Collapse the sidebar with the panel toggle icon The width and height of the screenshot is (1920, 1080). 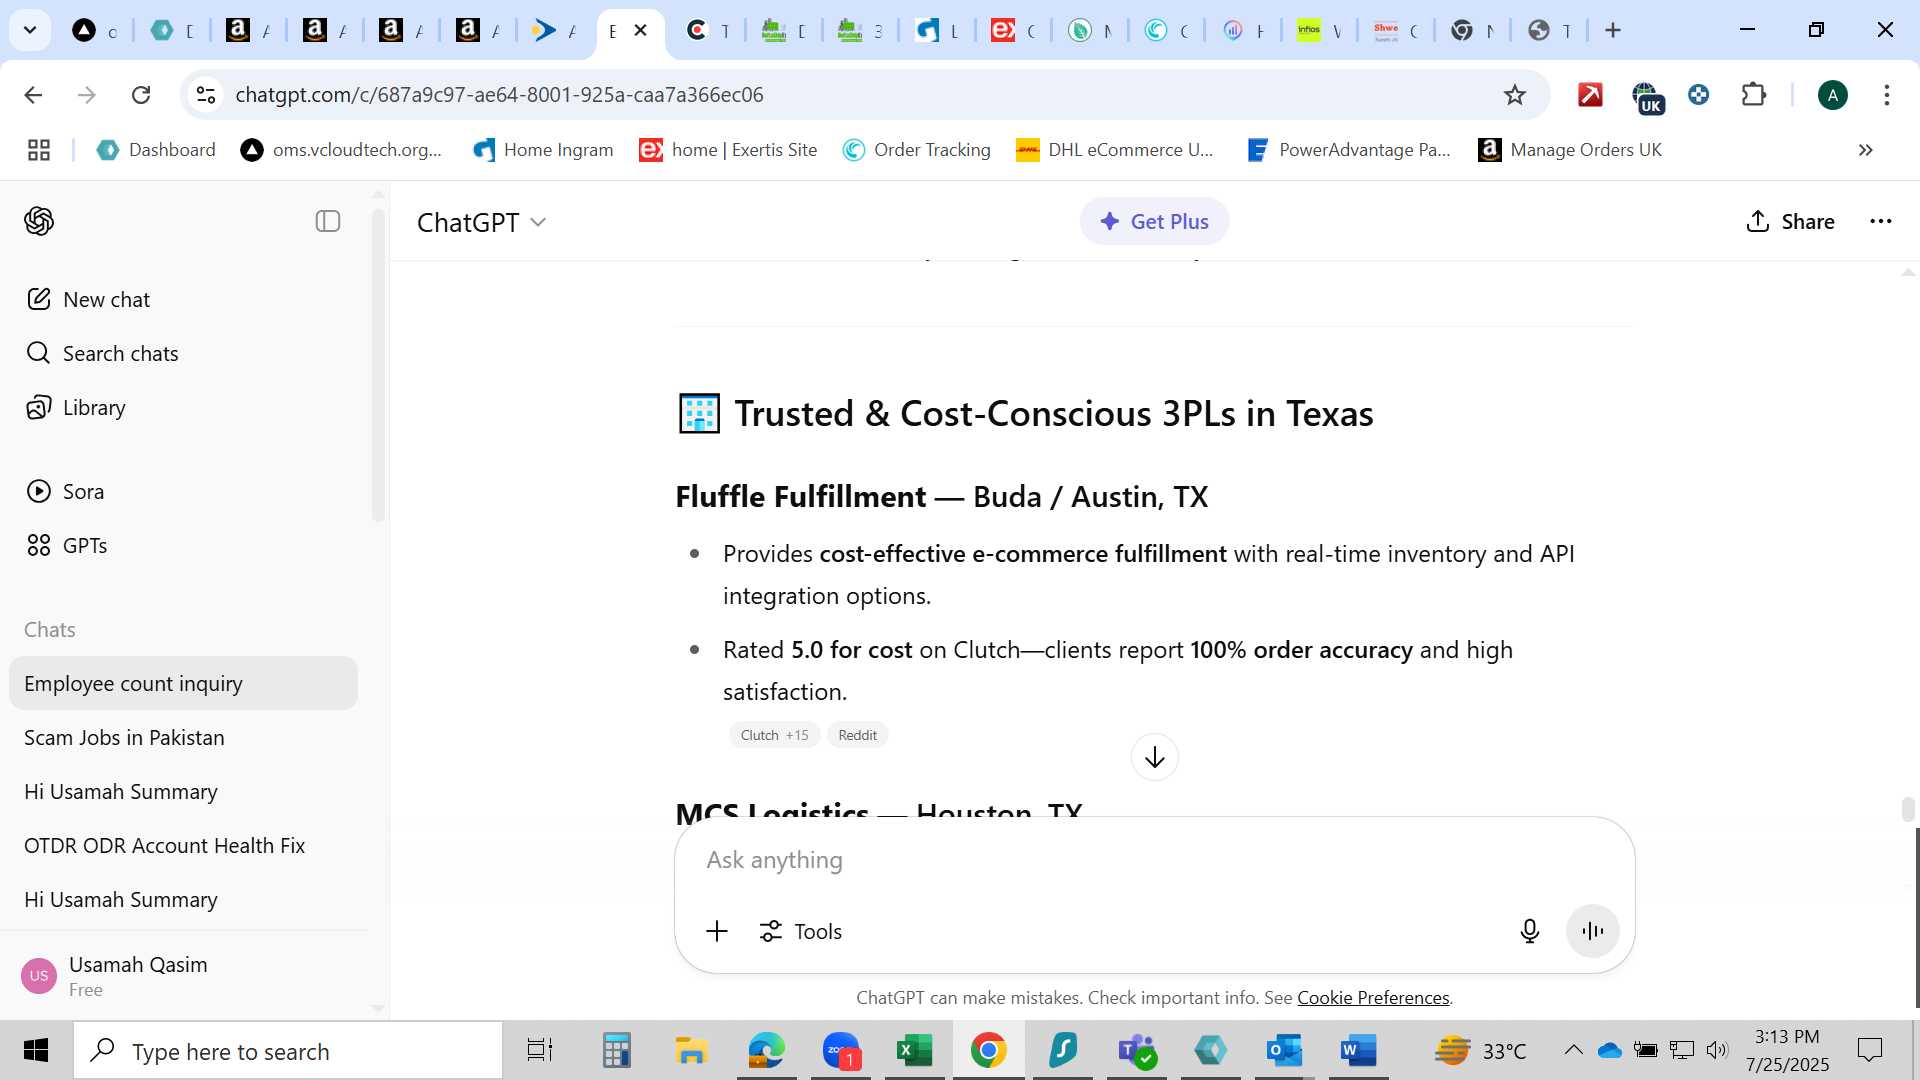(x=328, y=221)
